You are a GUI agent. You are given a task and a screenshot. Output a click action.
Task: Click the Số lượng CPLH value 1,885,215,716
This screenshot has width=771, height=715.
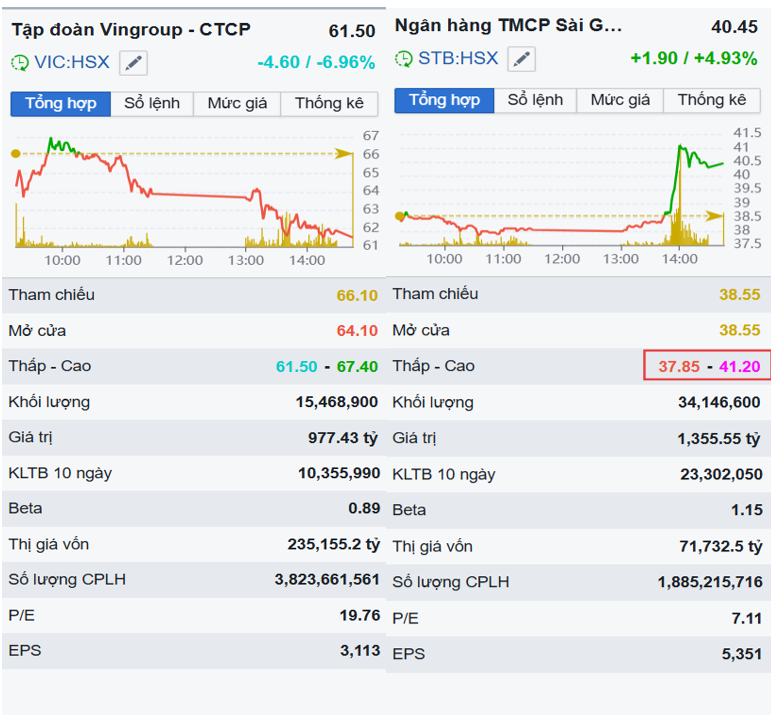[x=710, y=583]
